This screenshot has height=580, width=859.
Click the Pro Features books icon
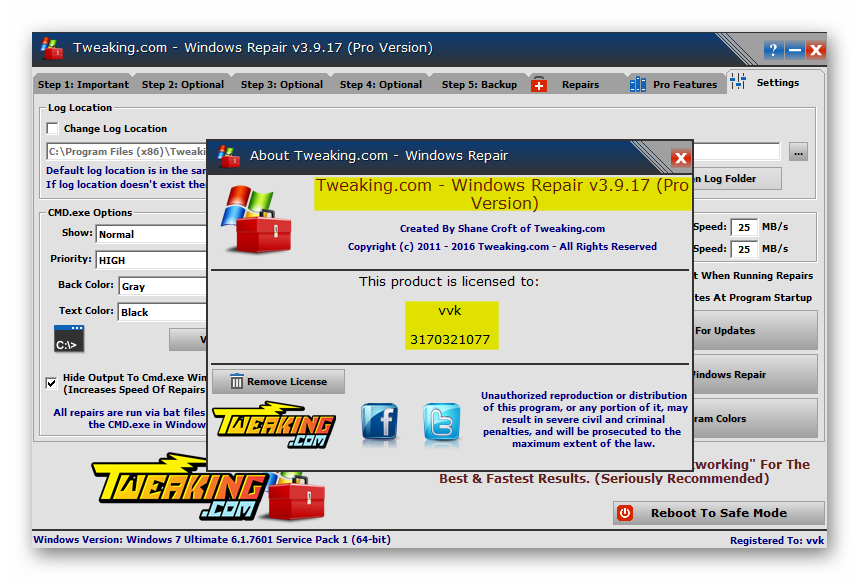[638, 84]
